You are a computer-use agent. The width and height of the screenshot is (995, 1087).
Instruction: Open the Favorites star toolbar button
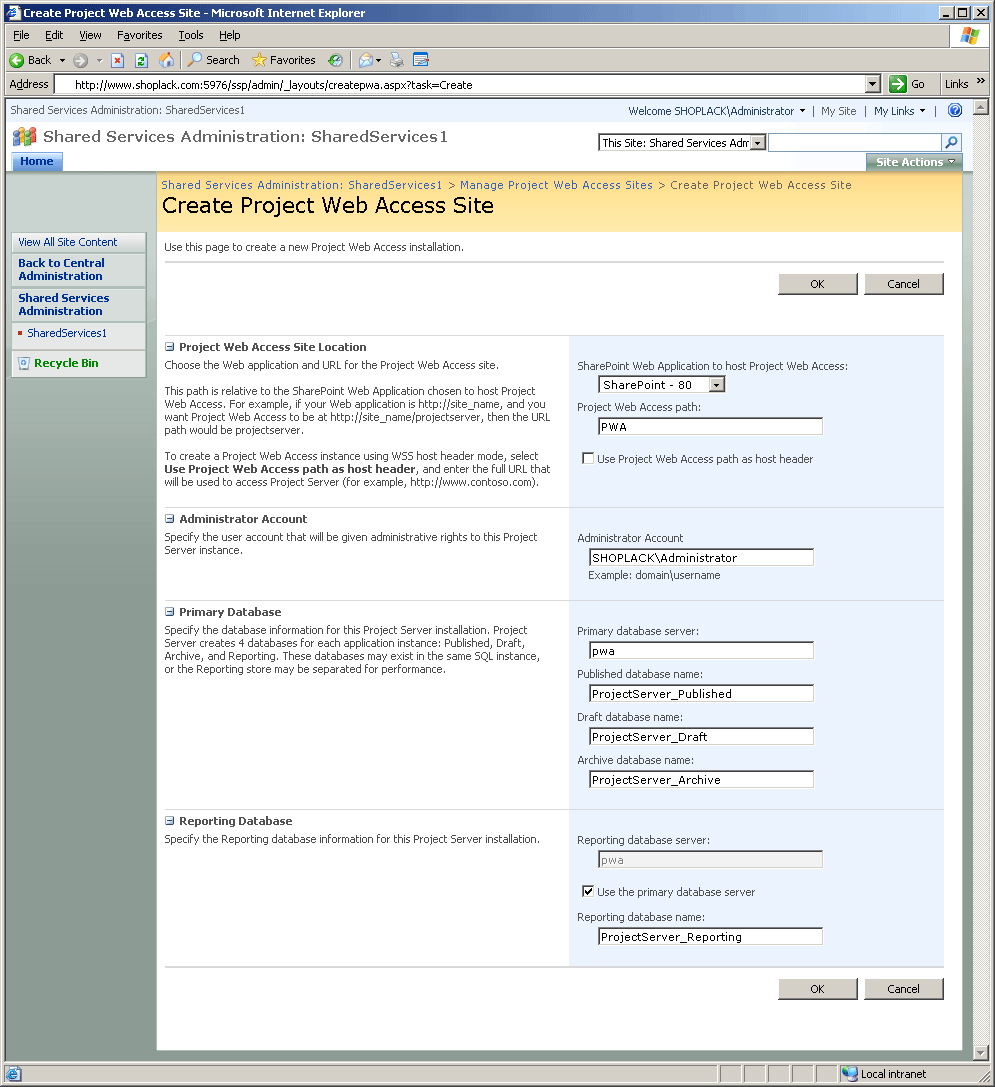284,60
